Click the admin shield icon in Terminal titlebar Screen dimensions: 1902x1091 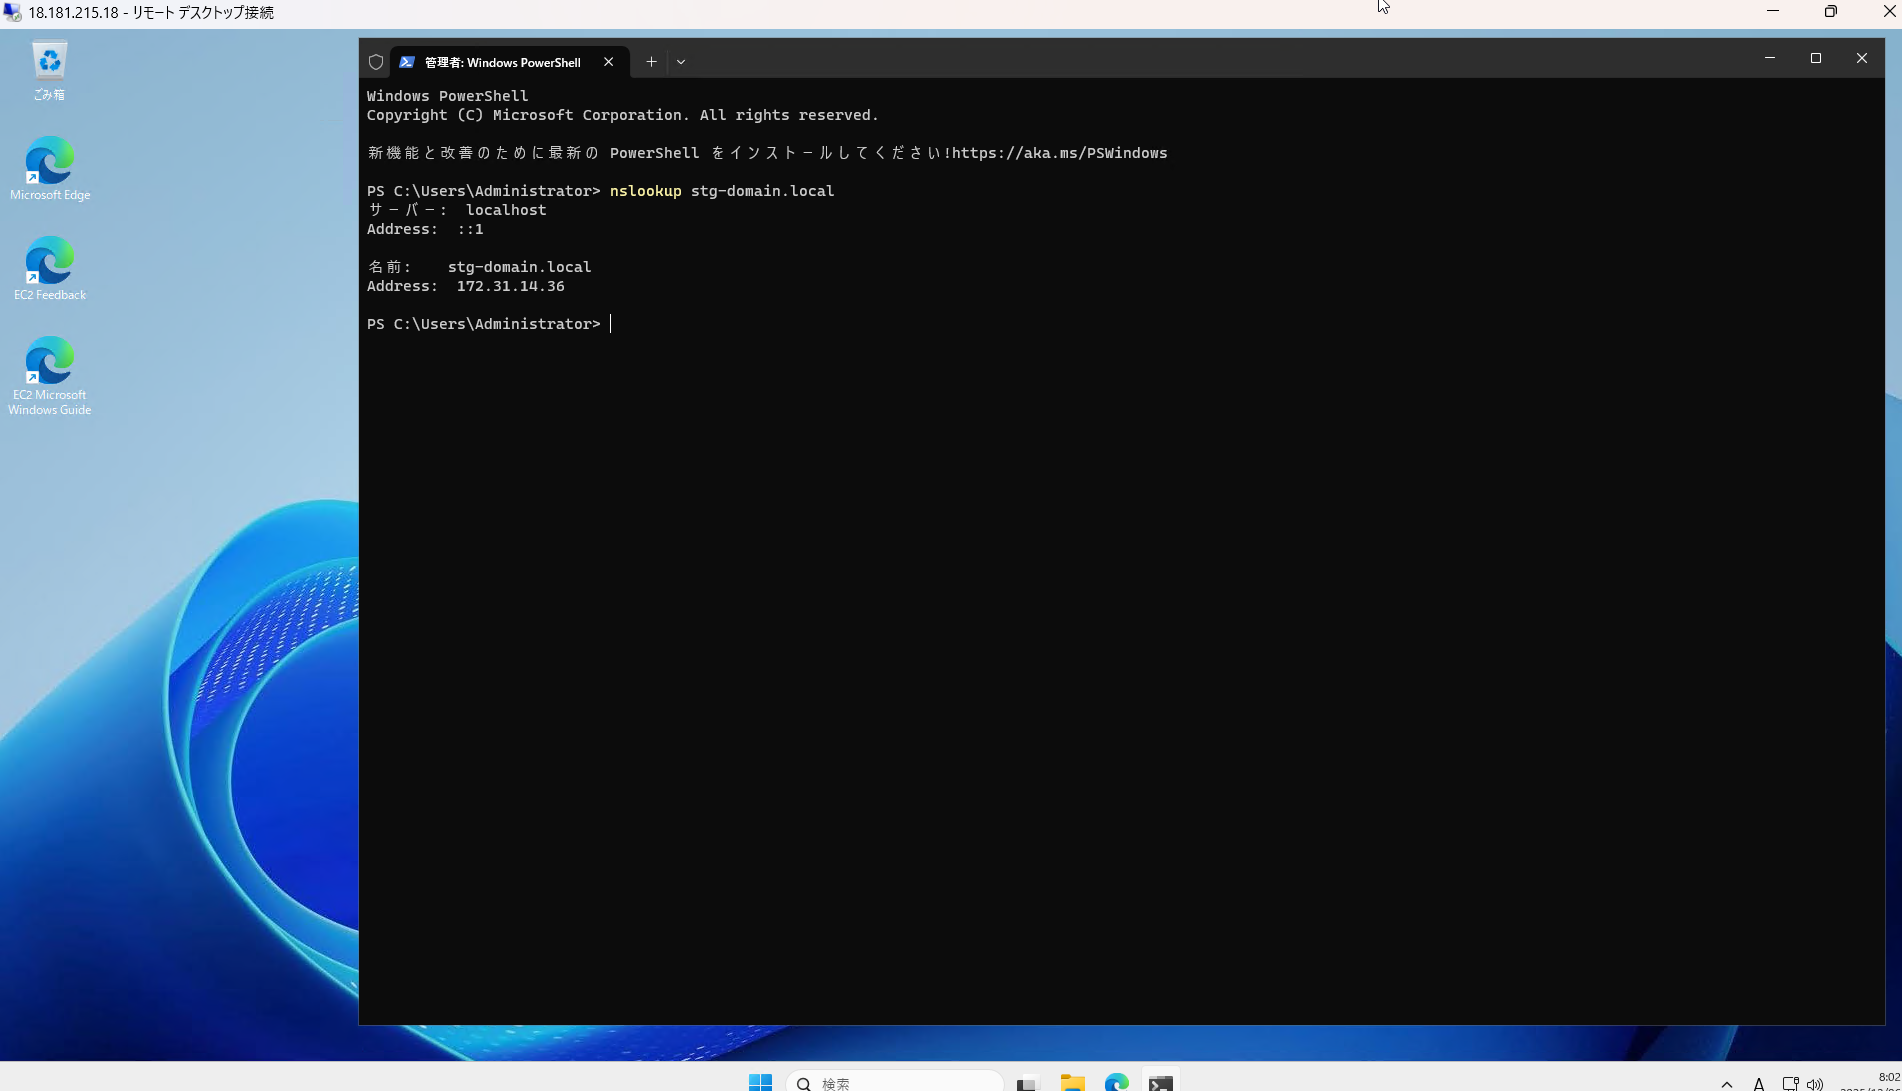[x=375, y=61]
